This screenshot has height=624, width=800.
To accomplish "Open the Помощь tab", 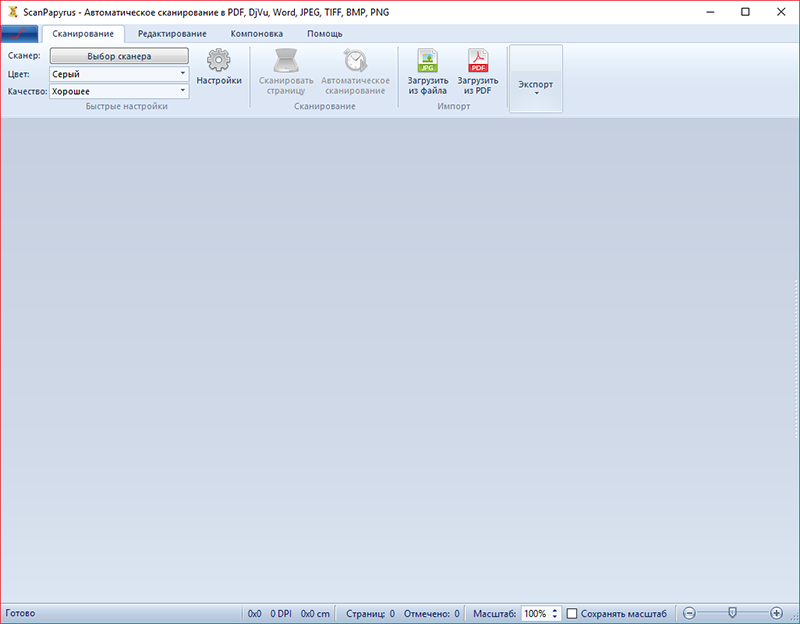I will pyautogui.click(x=324, y=34).
